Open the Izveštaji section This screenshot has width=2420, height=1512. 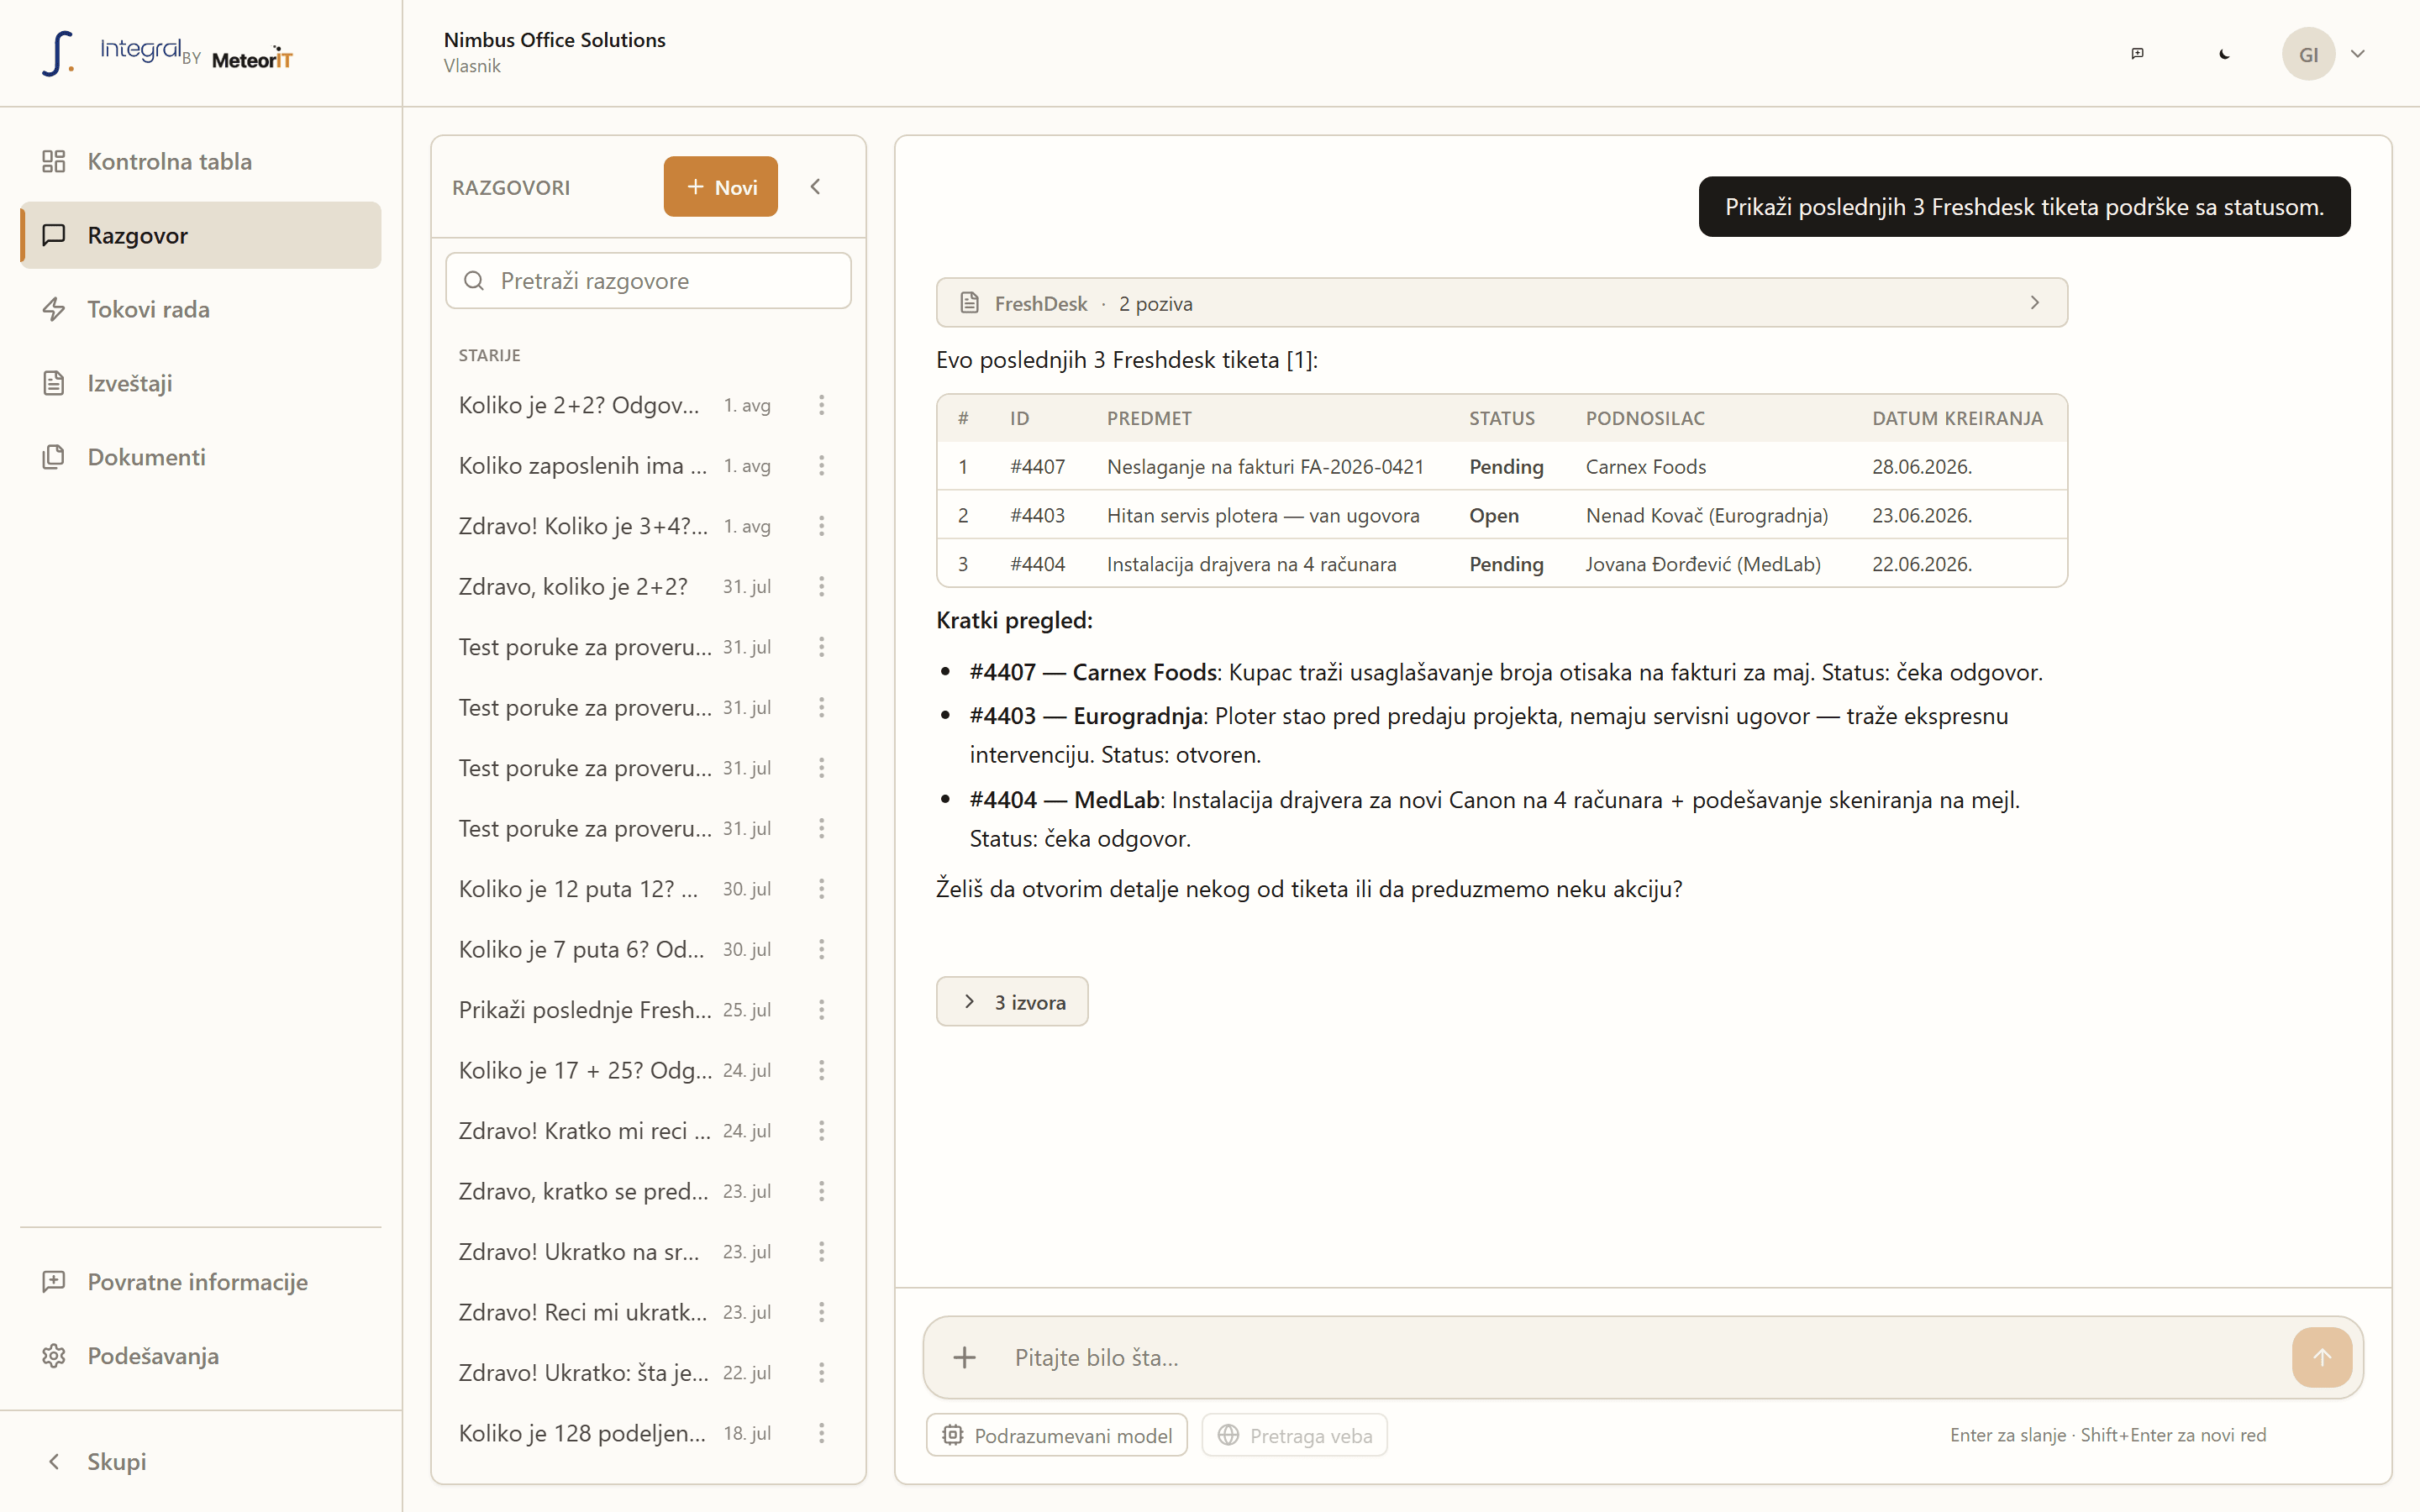(200, 383)
